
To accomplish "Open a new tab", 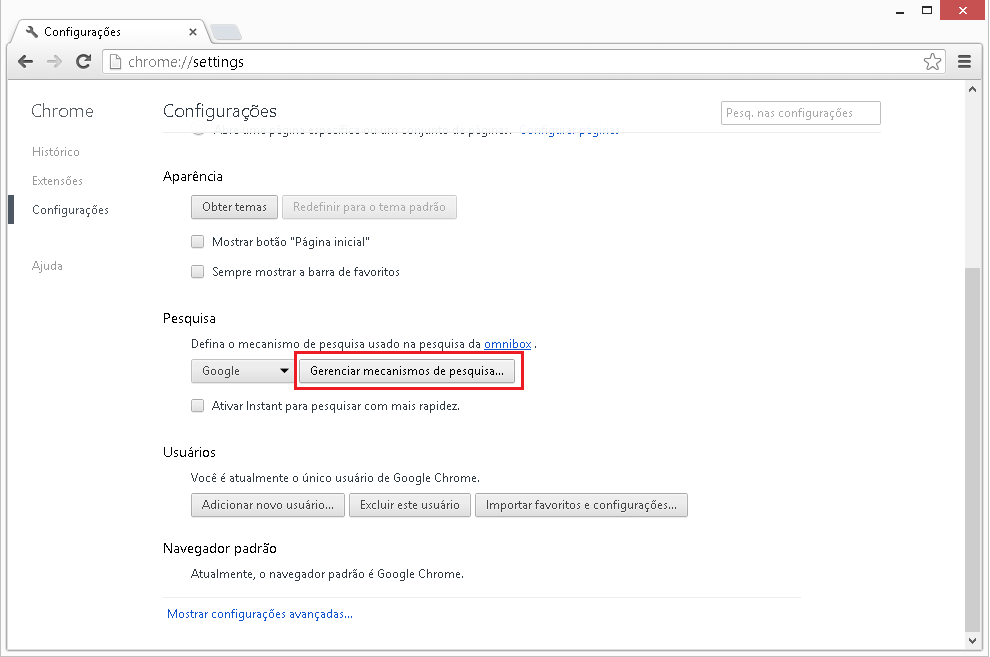I will coord(225,32).
